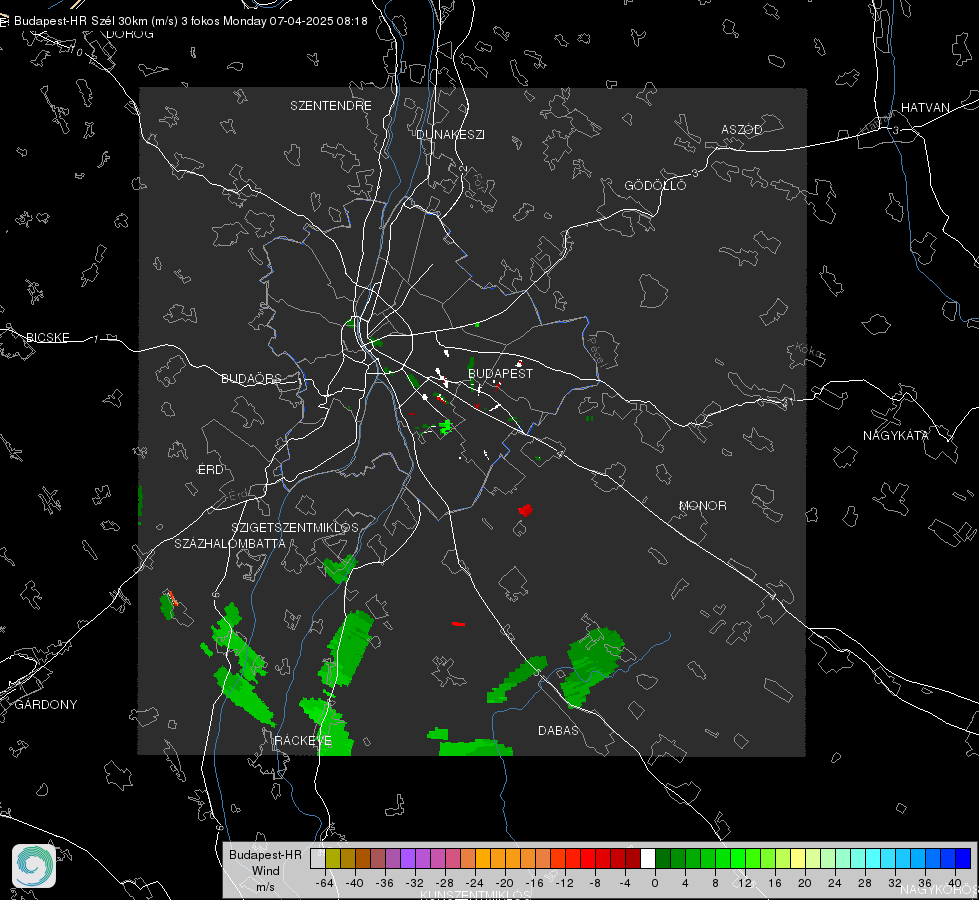Screen dimensions: 979x900
Task: Click the white zero swatch in wind legend
Action: (x=648, y=859)
